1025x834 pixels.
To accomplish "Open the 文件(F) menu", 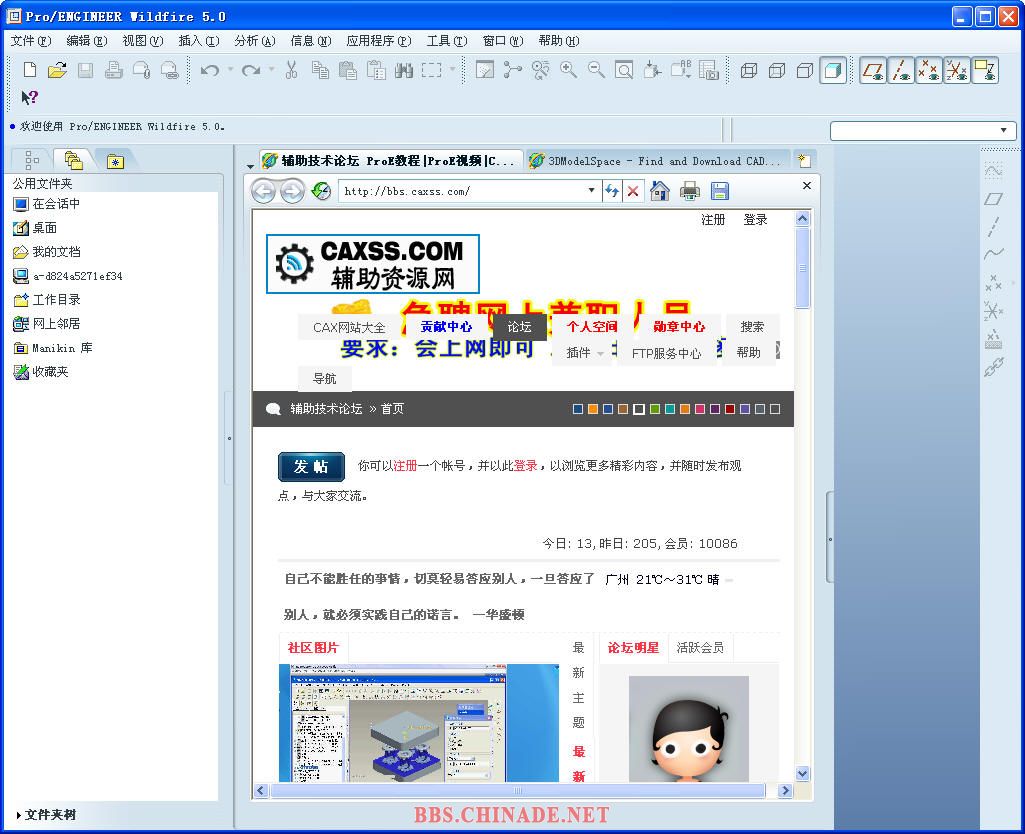I will pyautogui.click(x=30, y=41).
